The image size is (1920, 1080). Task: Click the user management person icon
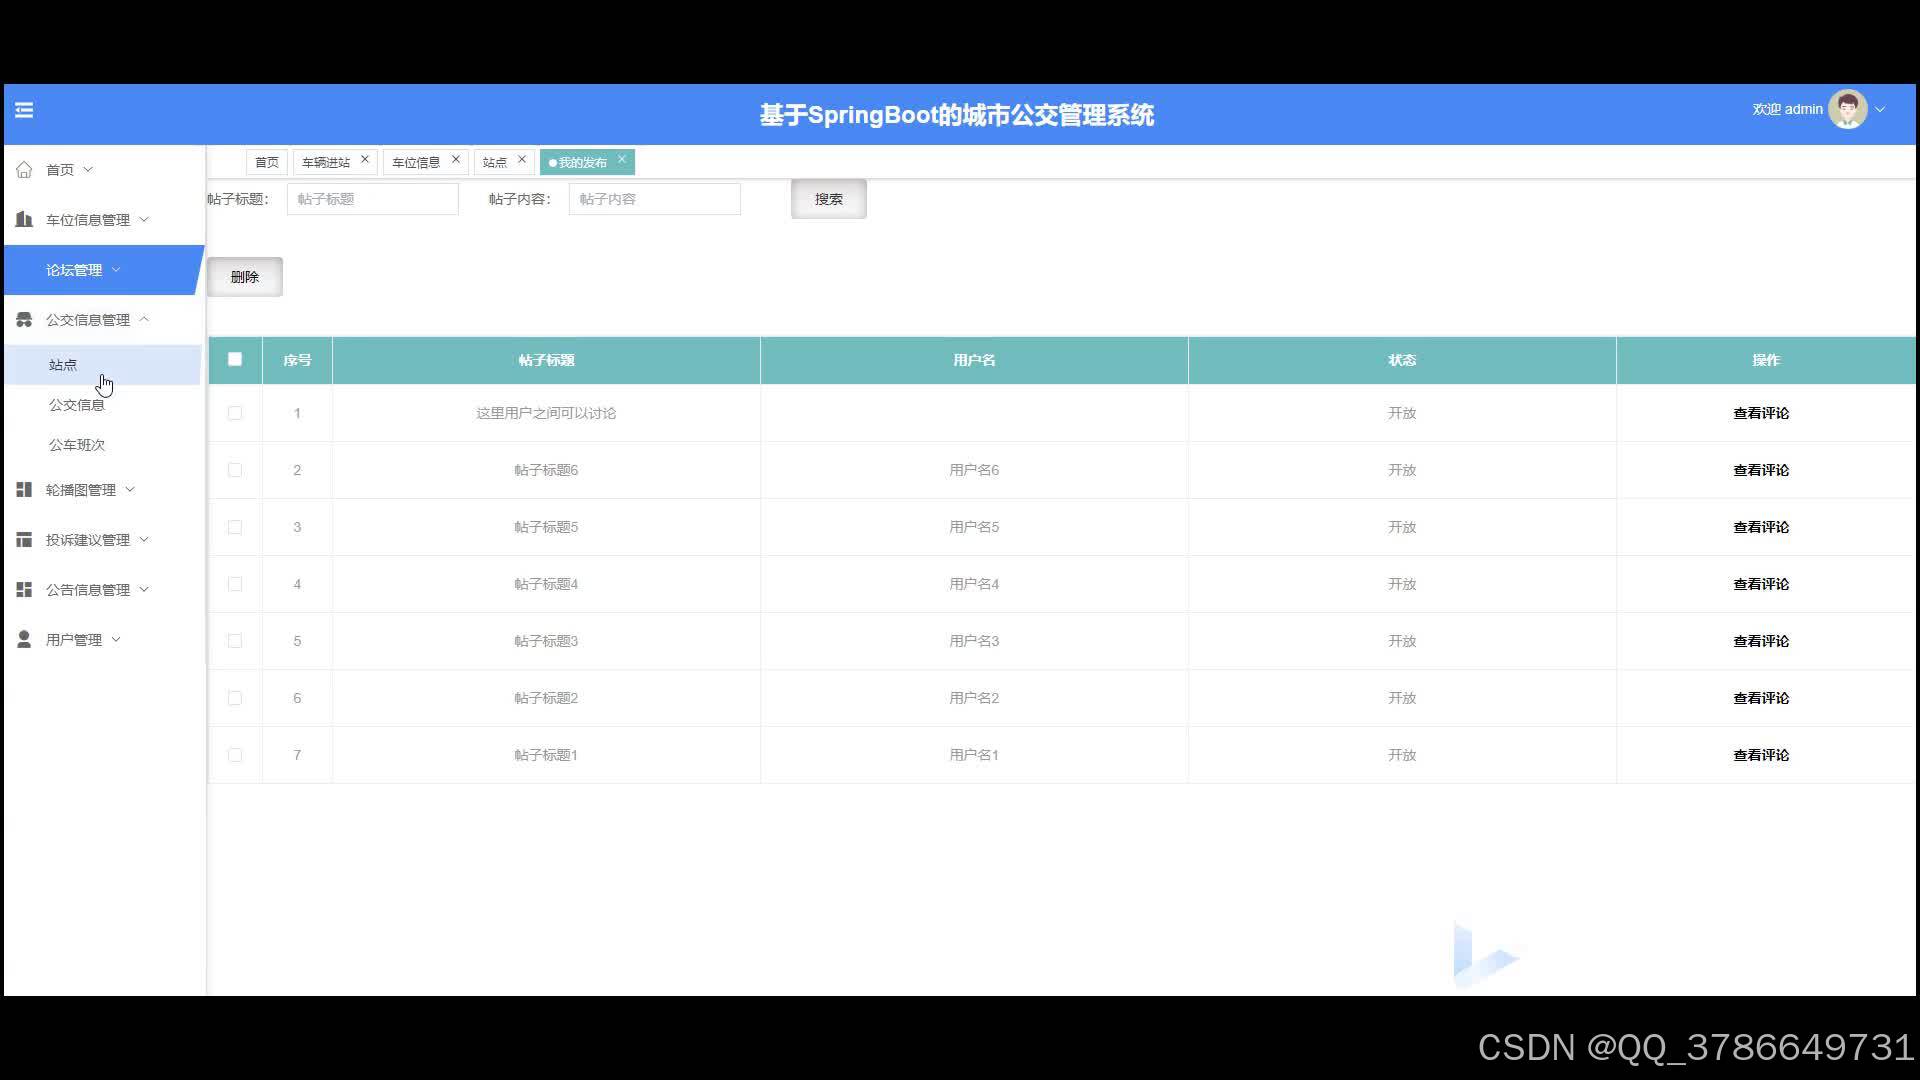(24, 640)
